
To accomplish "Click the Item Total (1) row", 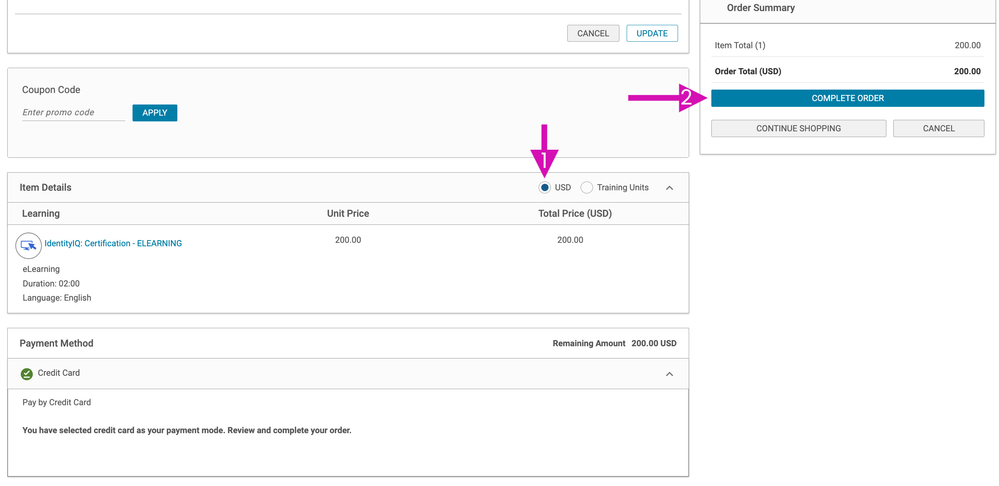I will [740, 46].
